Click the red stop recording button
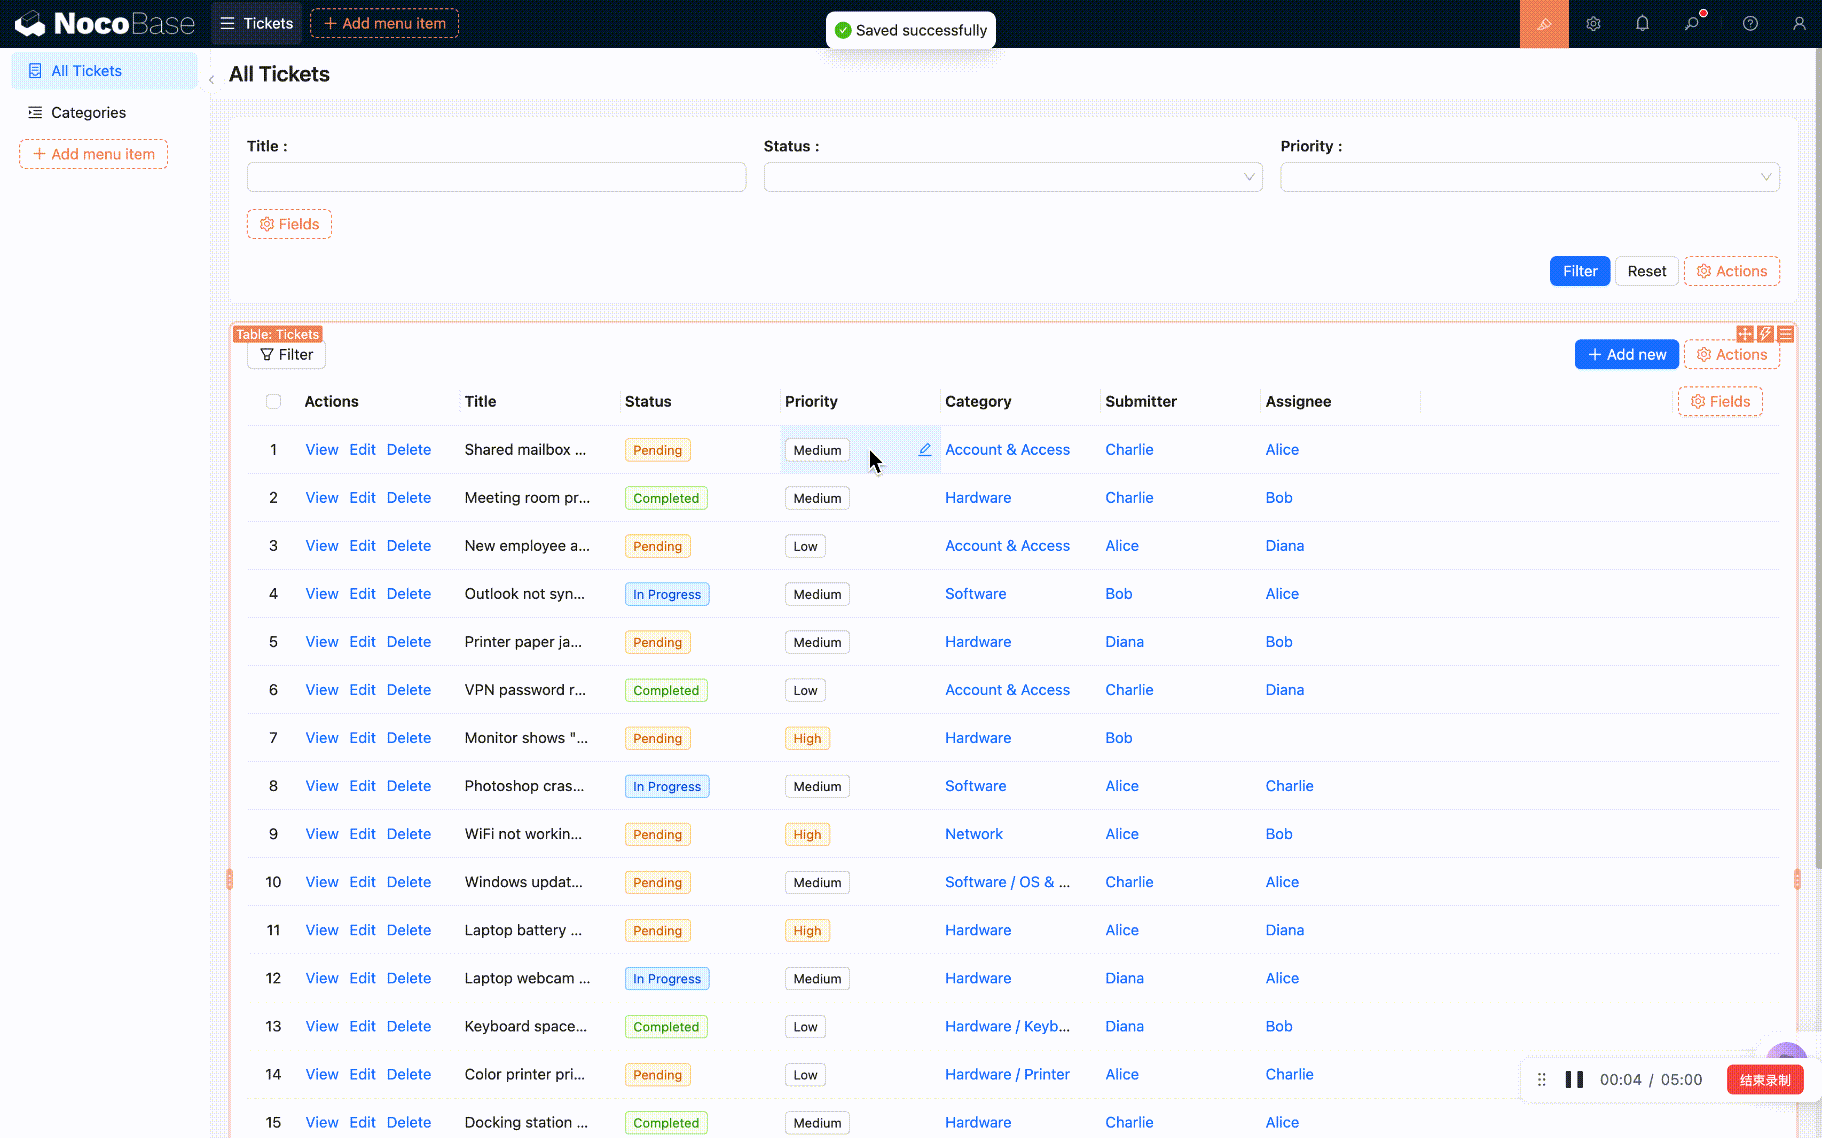The width and height of the screenshot is (1822, 1138). point(1764,1080)
